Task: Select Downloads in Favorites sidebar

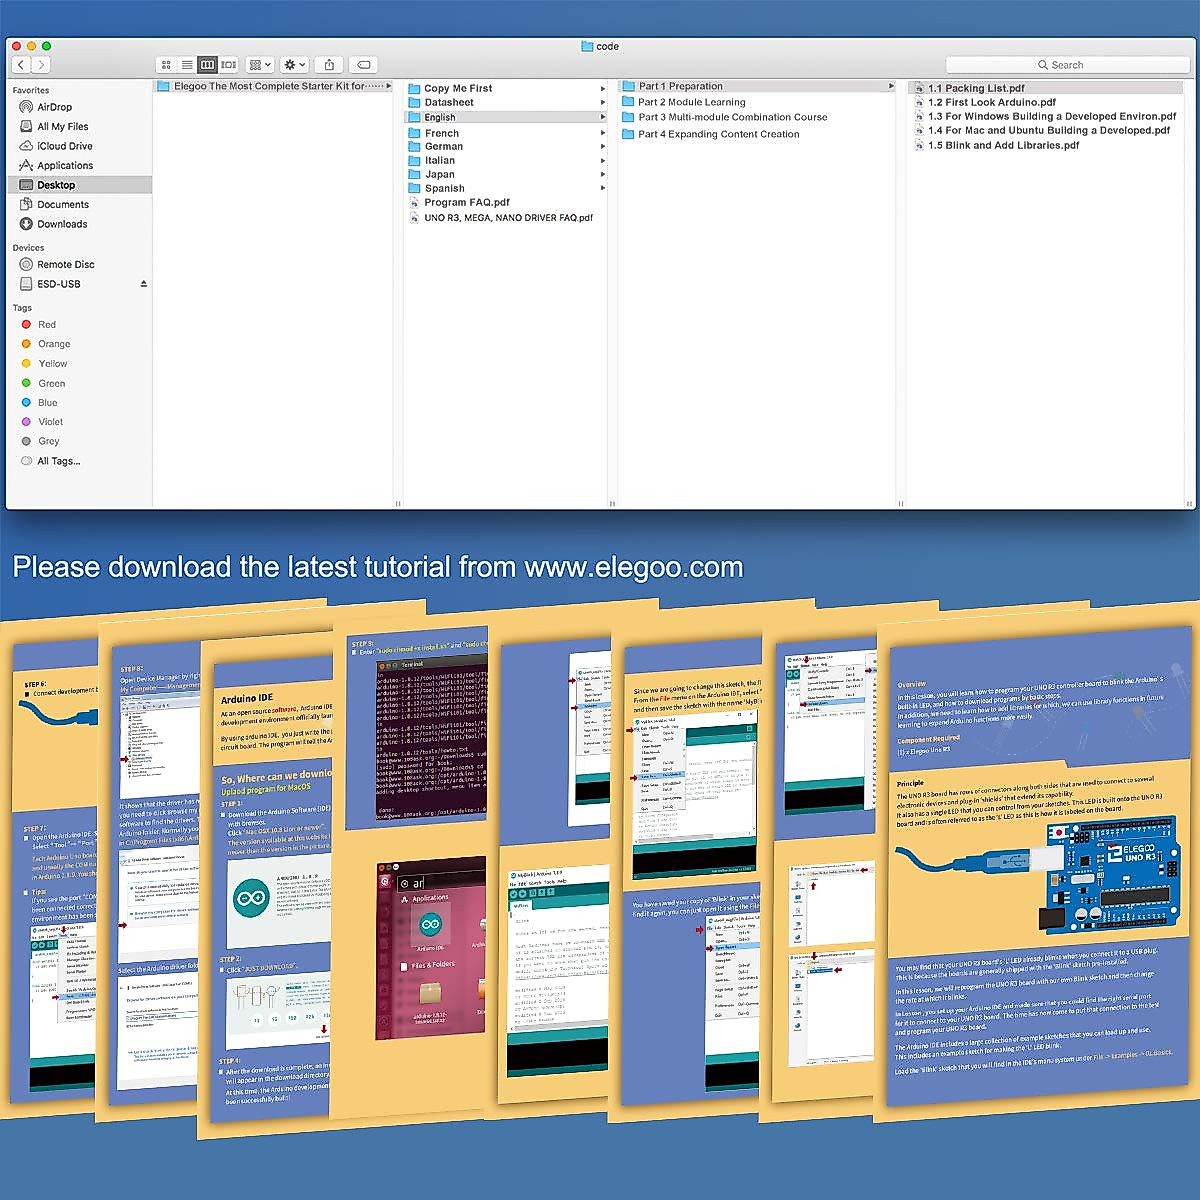Action: click(x=61, y=224)
